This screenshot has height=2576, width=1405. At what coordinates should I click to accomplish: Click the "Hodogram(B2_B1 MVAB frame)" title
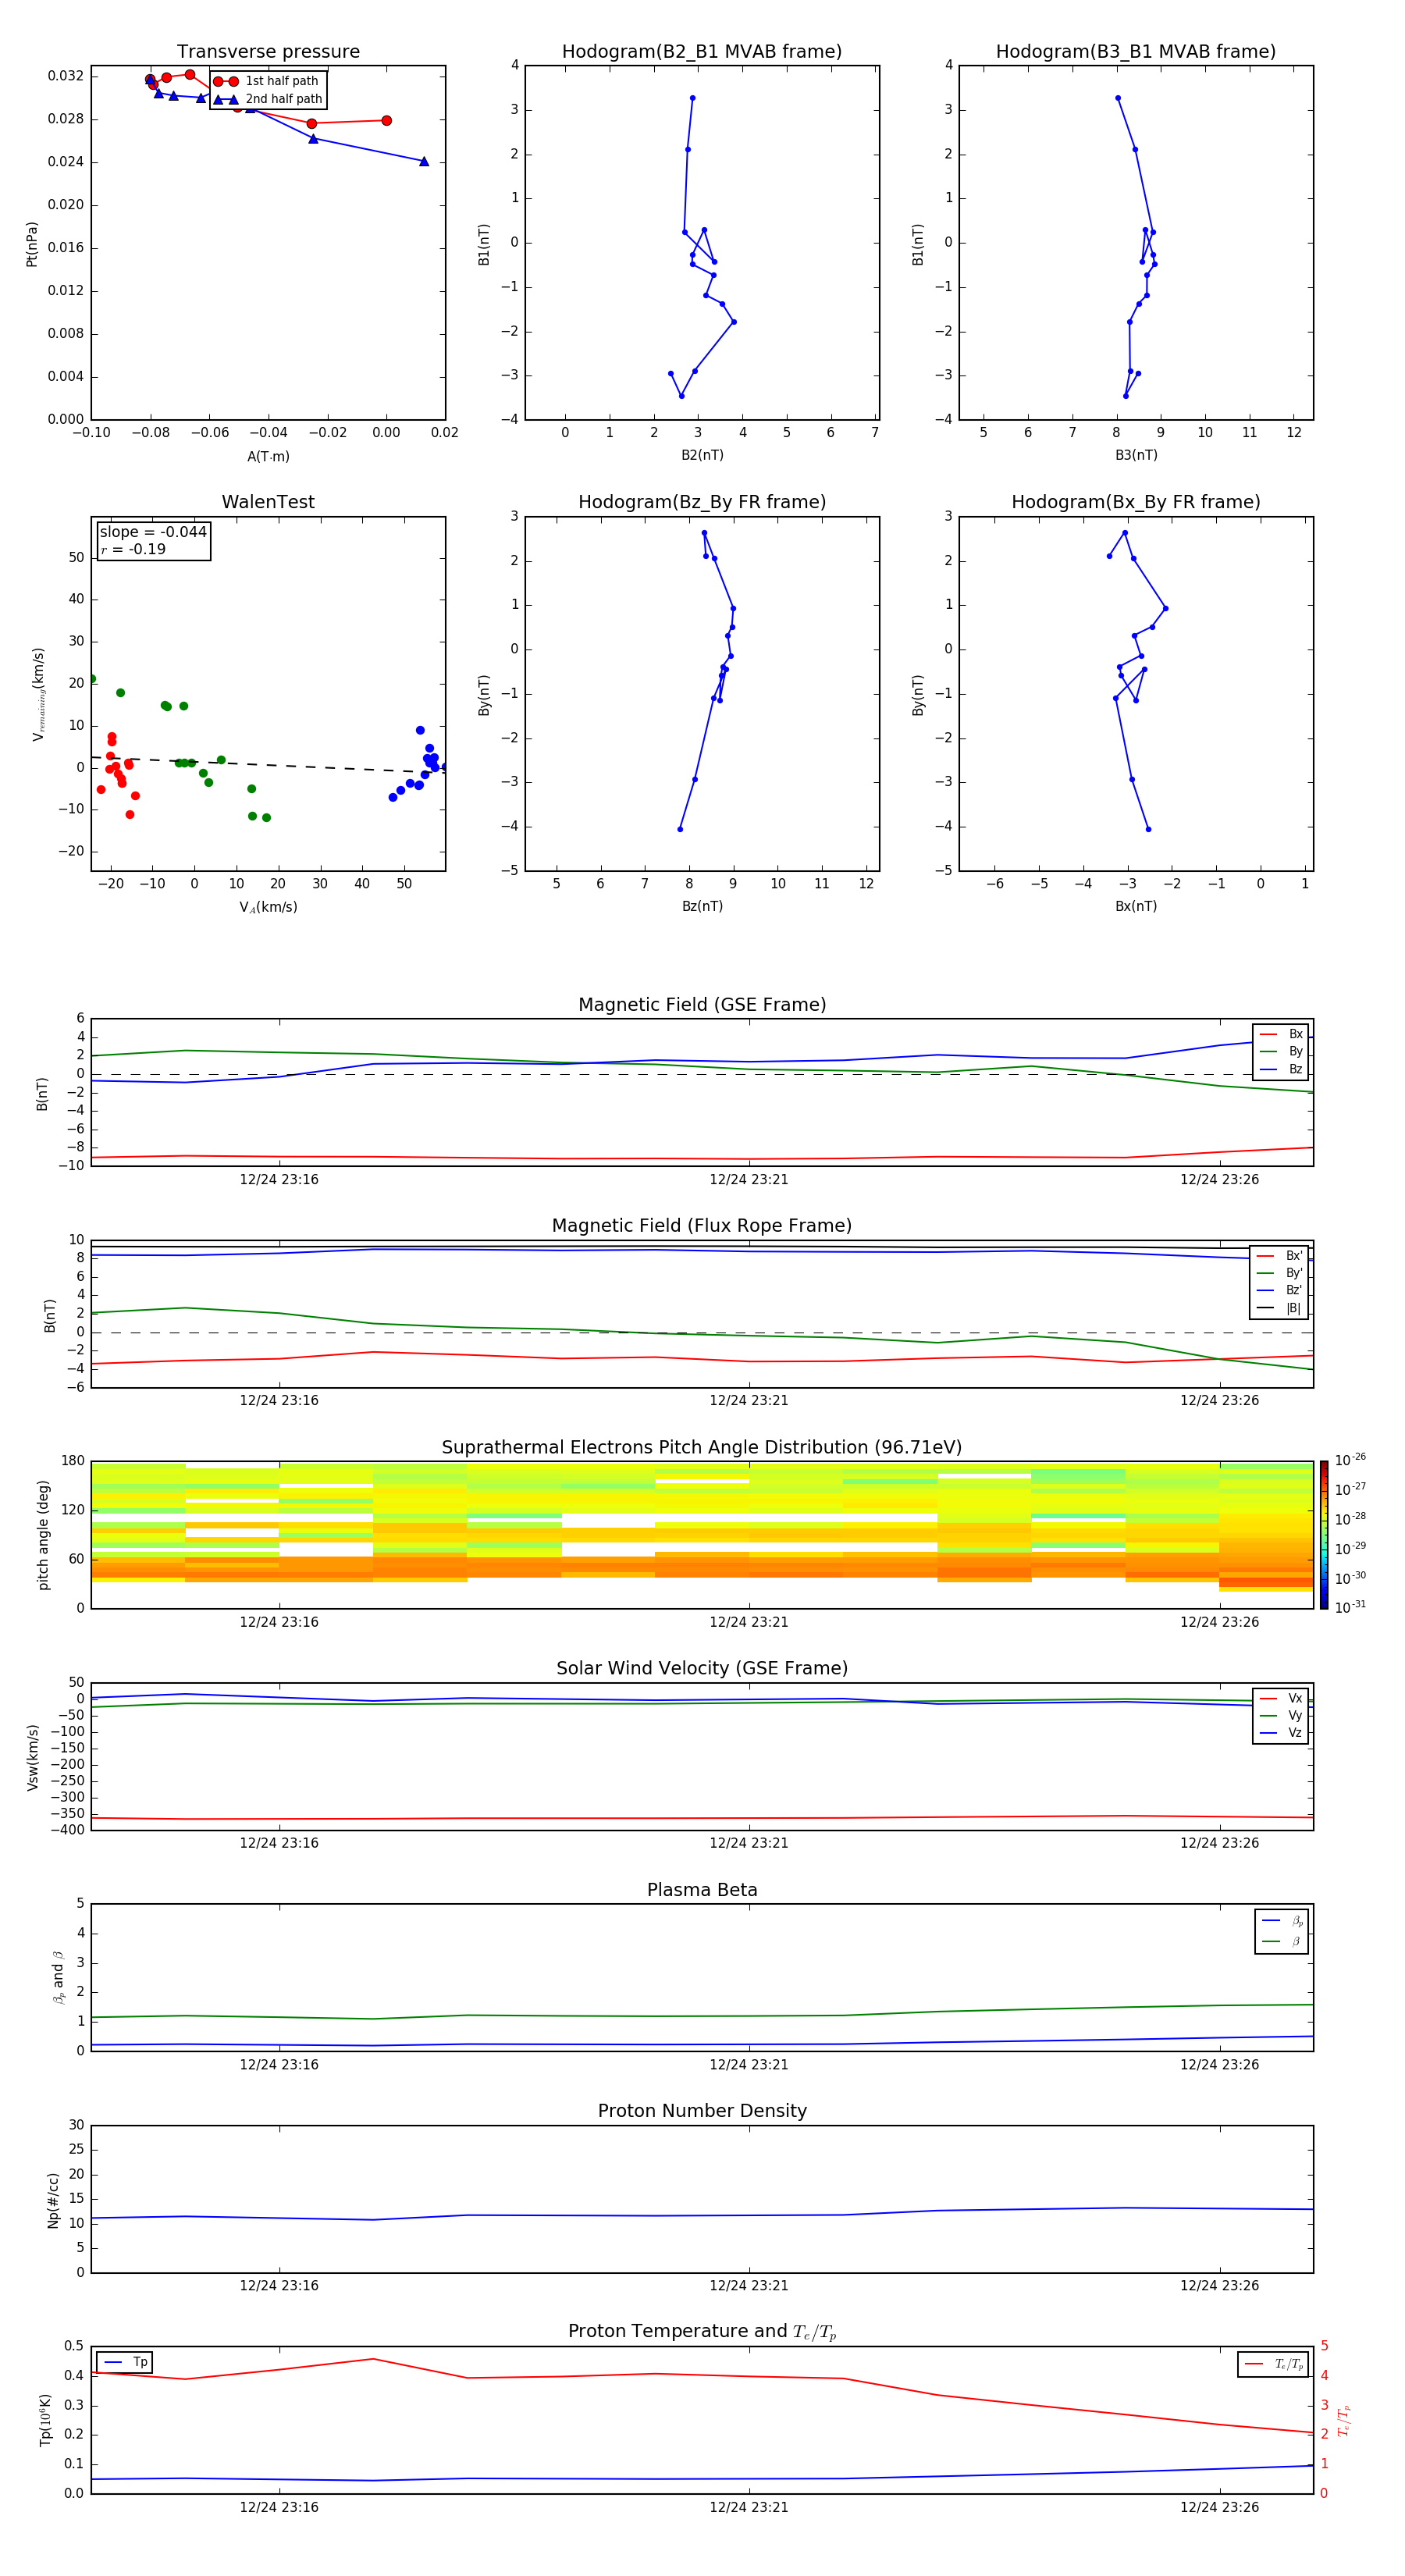702,52
